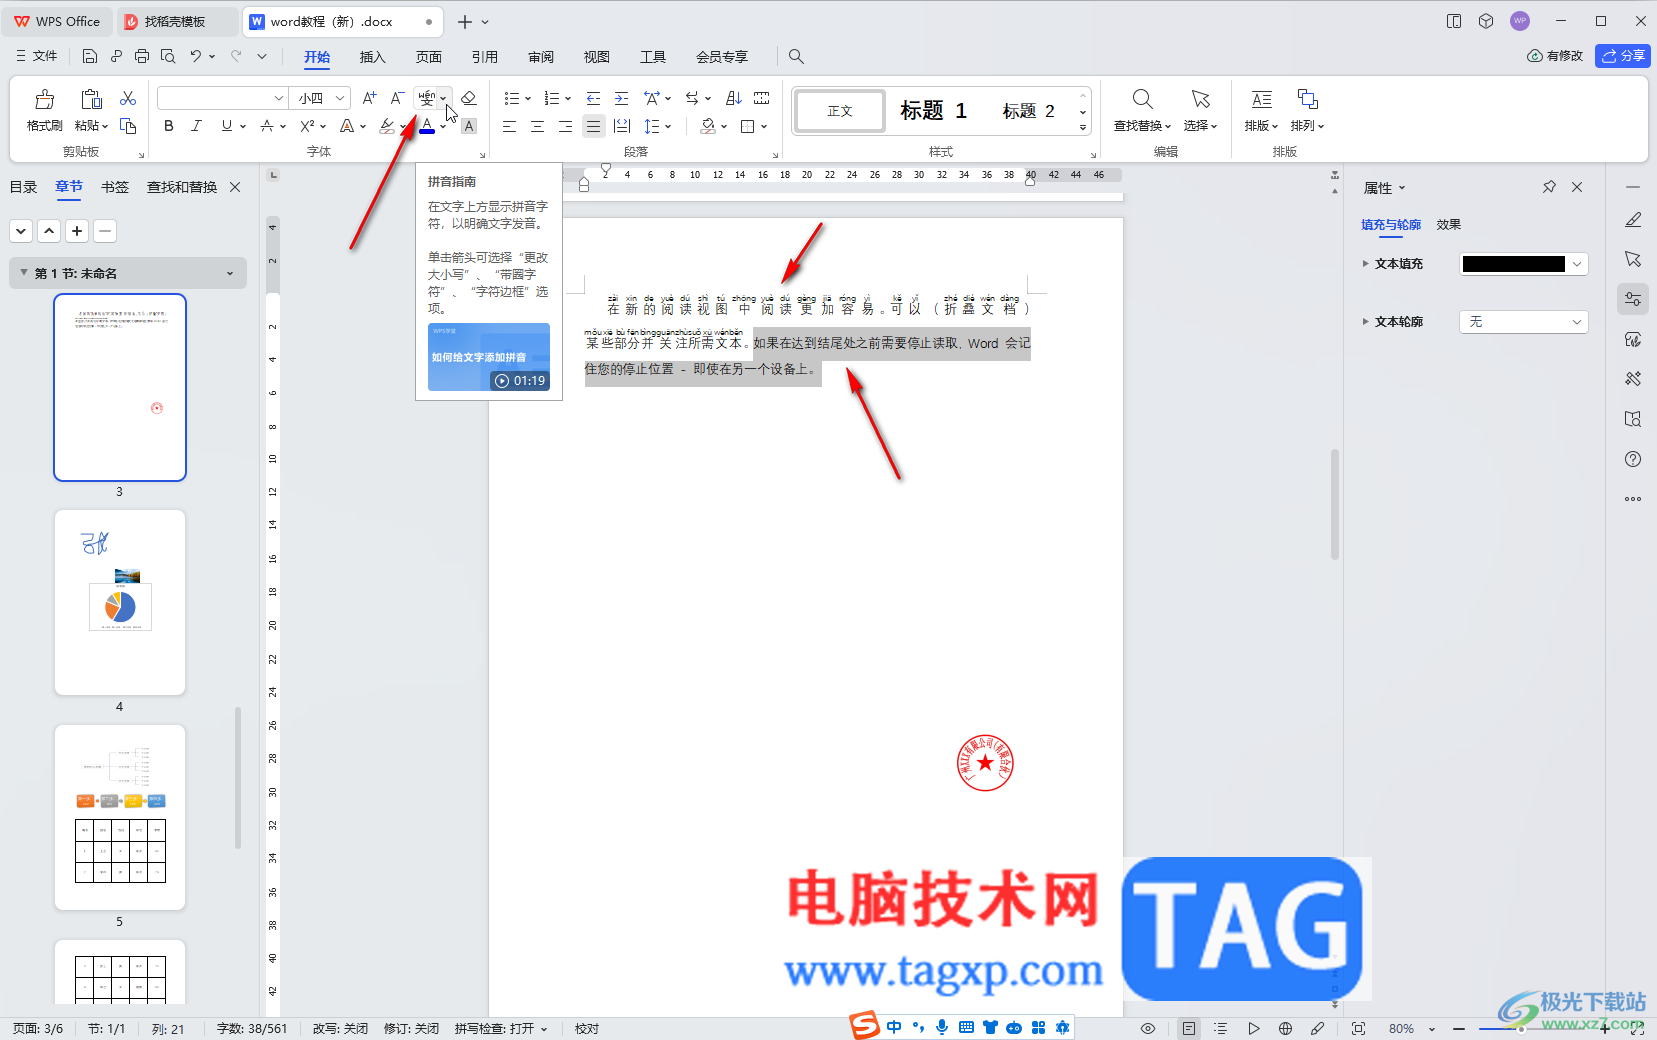The width and height of the screenshot is (1657, 1040).
Task: Click the Format Painter brush icon
Action: click(44, 99)
